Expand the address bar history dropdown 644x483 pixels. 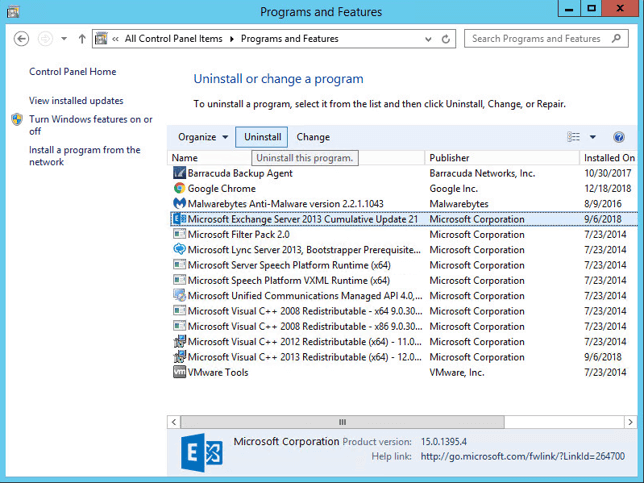pyautogui.click(x=428, y=39)
